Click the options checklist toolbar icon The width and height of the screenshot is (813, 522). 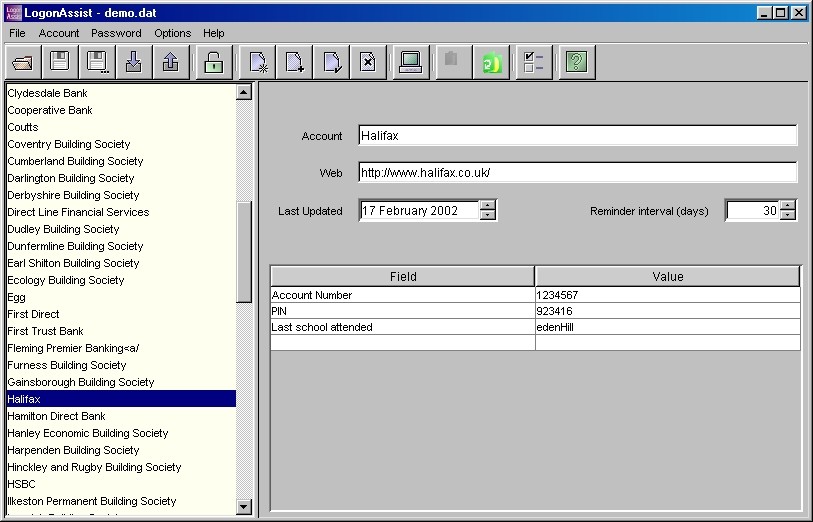(x=534, y=62)
